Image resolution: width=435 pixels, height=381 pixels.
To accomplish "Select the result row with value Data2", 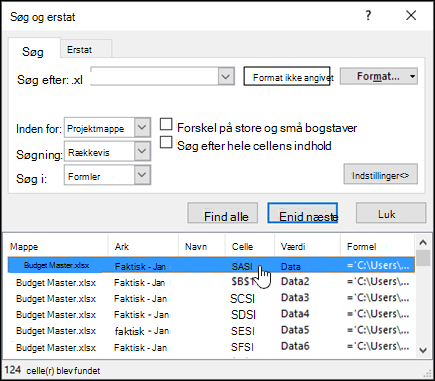I will (x=211, y=282).
